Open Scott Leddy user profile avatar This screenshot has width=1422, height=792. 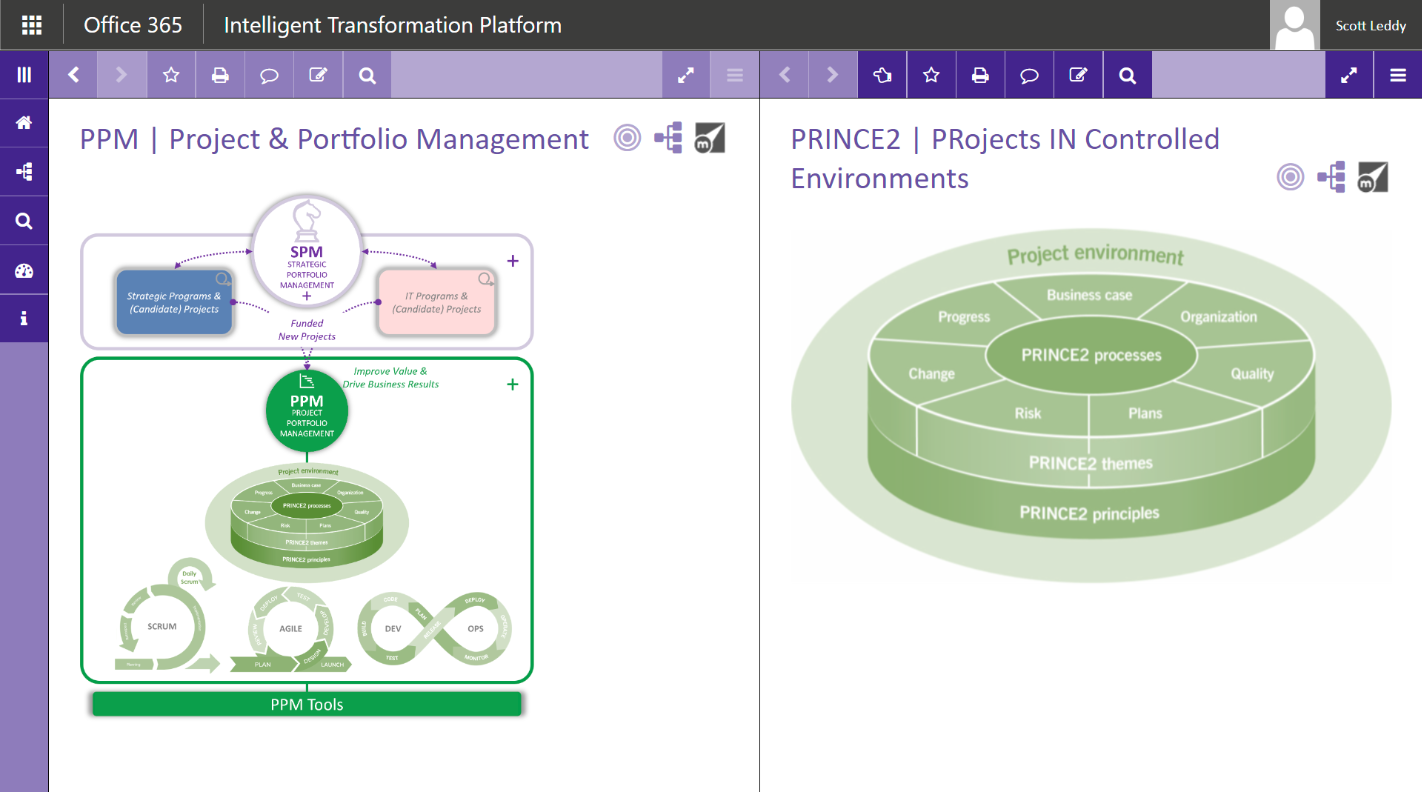pyautogui.click(x=1294, y=25)
